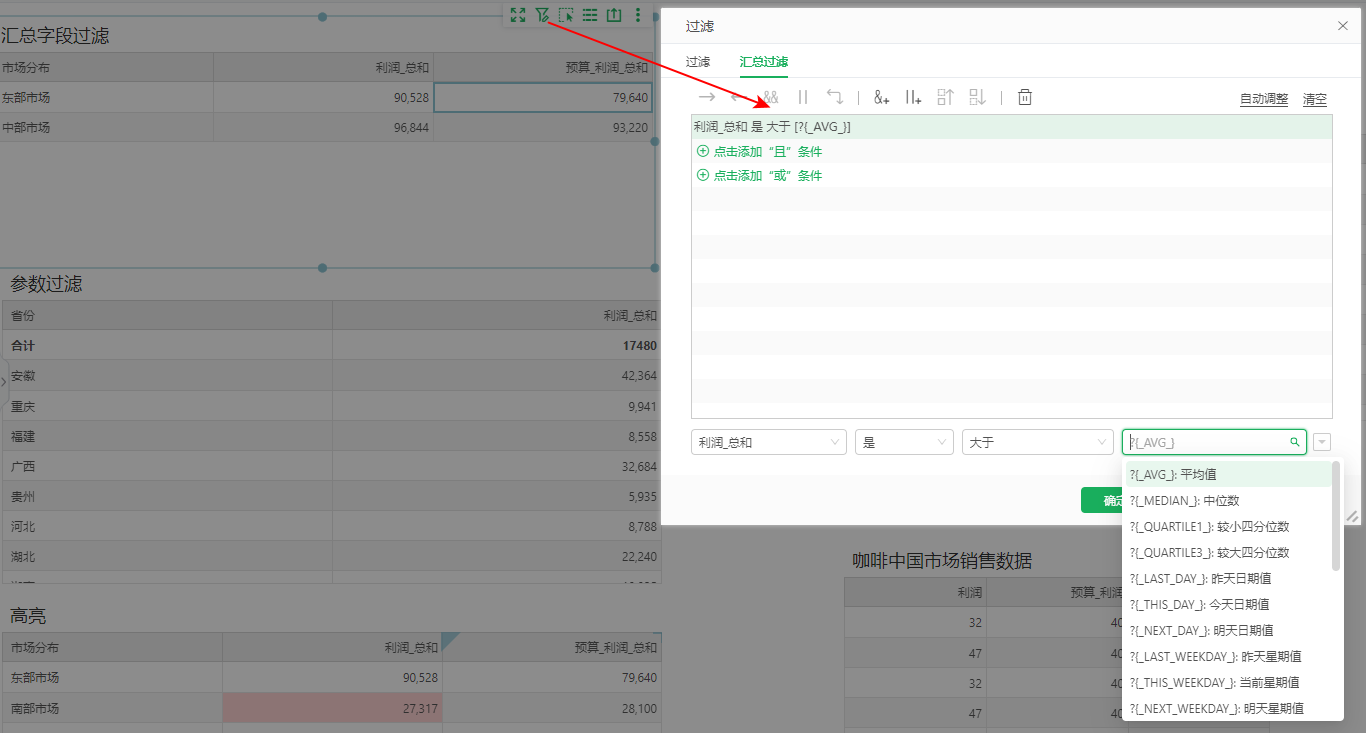This screenshot has width=1366, height=733.
Task: Click the add AND condition '&+' icon
Action: pyautogui.click(x=881, y=97)
